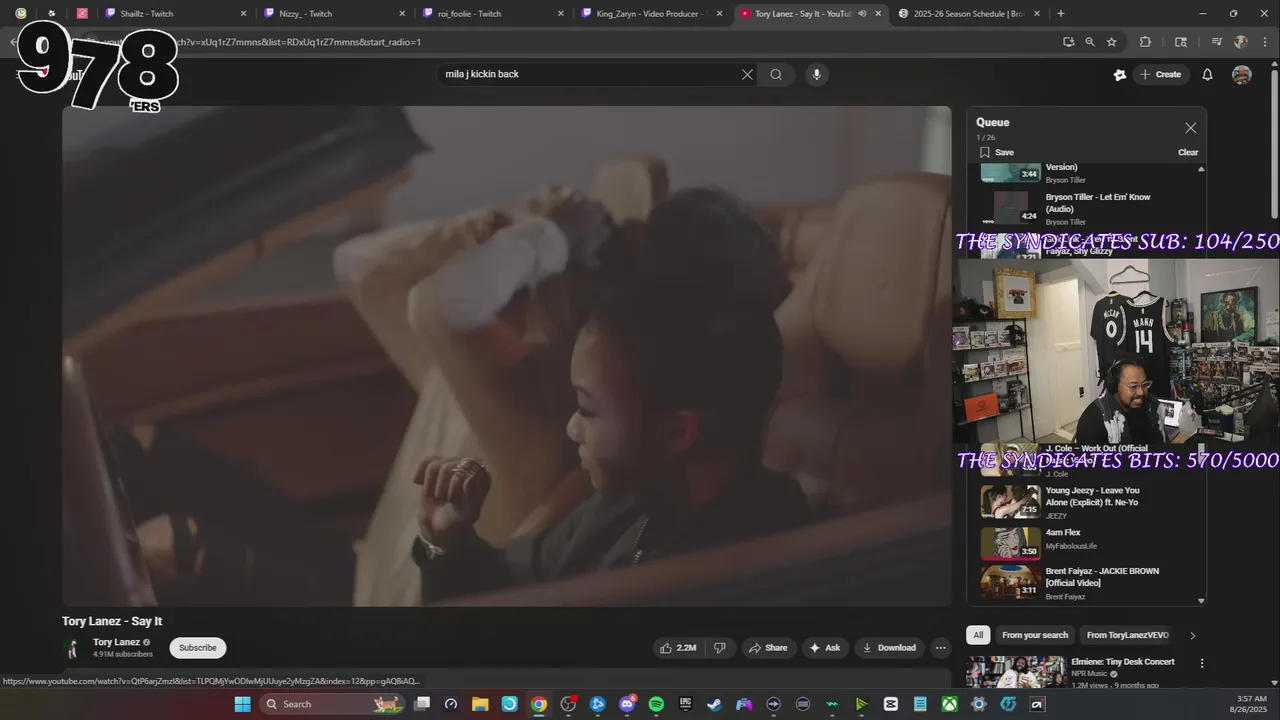Click the YouTube search input field

[x=590, y=74]
